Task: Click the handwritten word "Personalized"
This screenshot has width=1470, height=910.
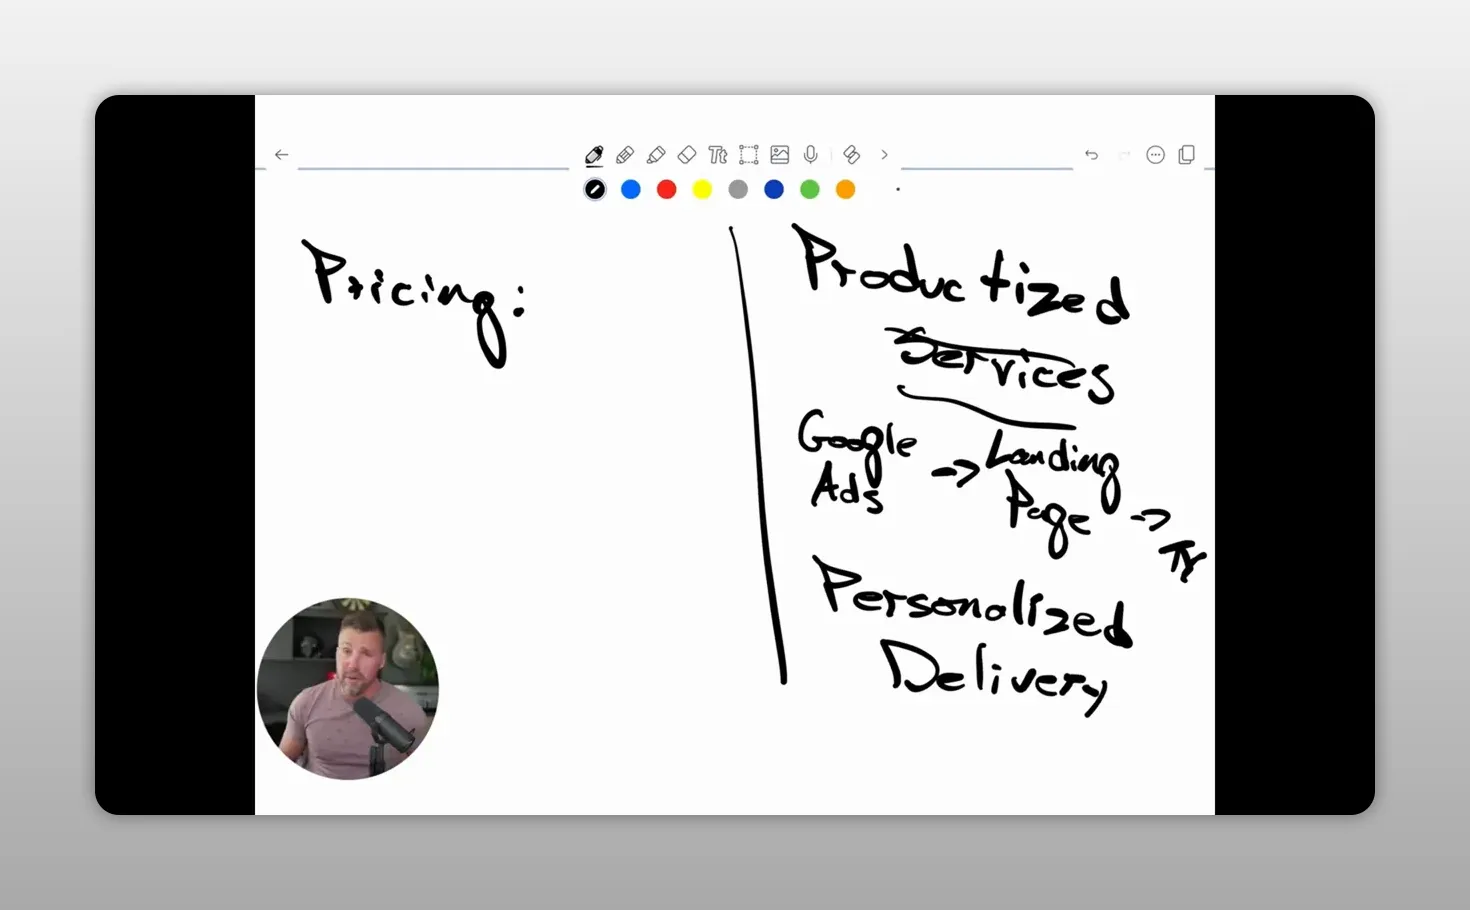Action: point(973,601)
